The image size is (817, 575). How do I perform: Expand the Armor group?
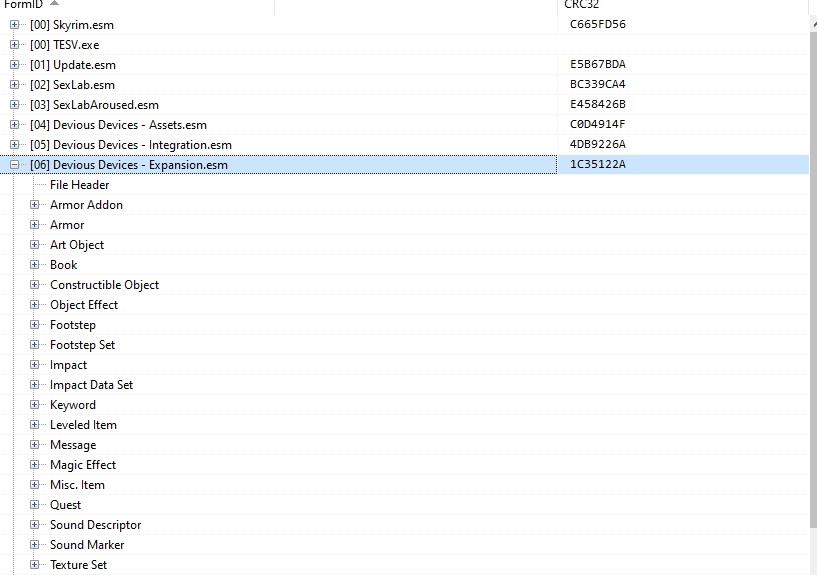[x=34, y=224]
